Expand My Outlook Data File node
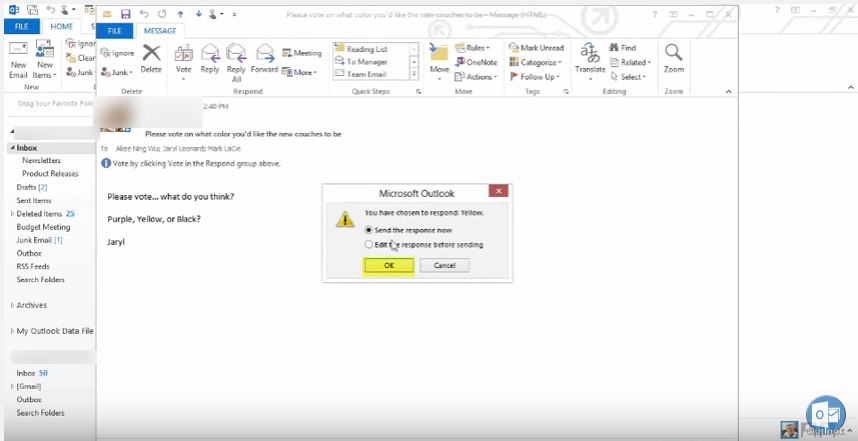Screen dimensions: 858x441 12,331
